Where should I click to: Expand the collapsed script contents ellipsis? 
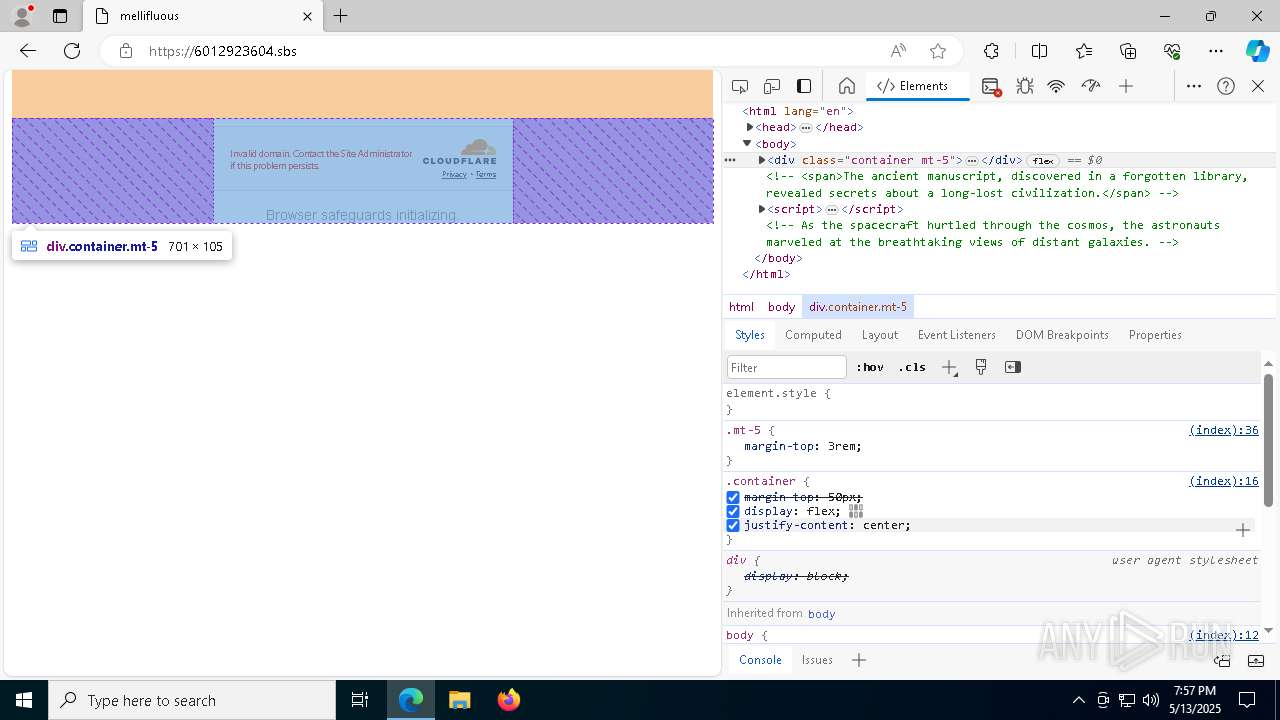(832, 210)
